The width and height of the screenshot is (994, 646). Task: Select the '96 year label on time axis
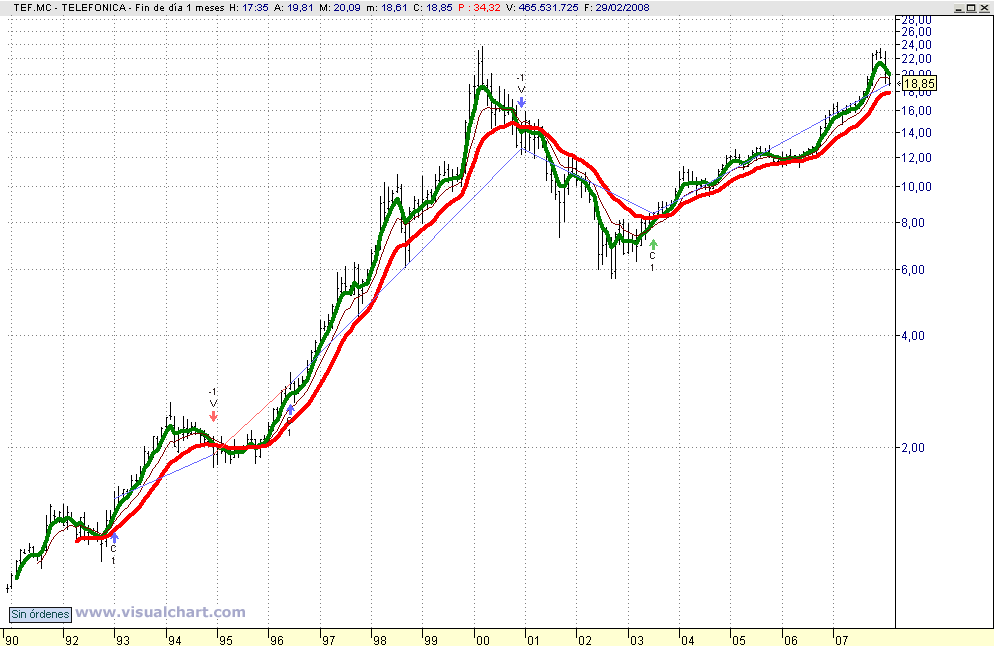point(276,640)
